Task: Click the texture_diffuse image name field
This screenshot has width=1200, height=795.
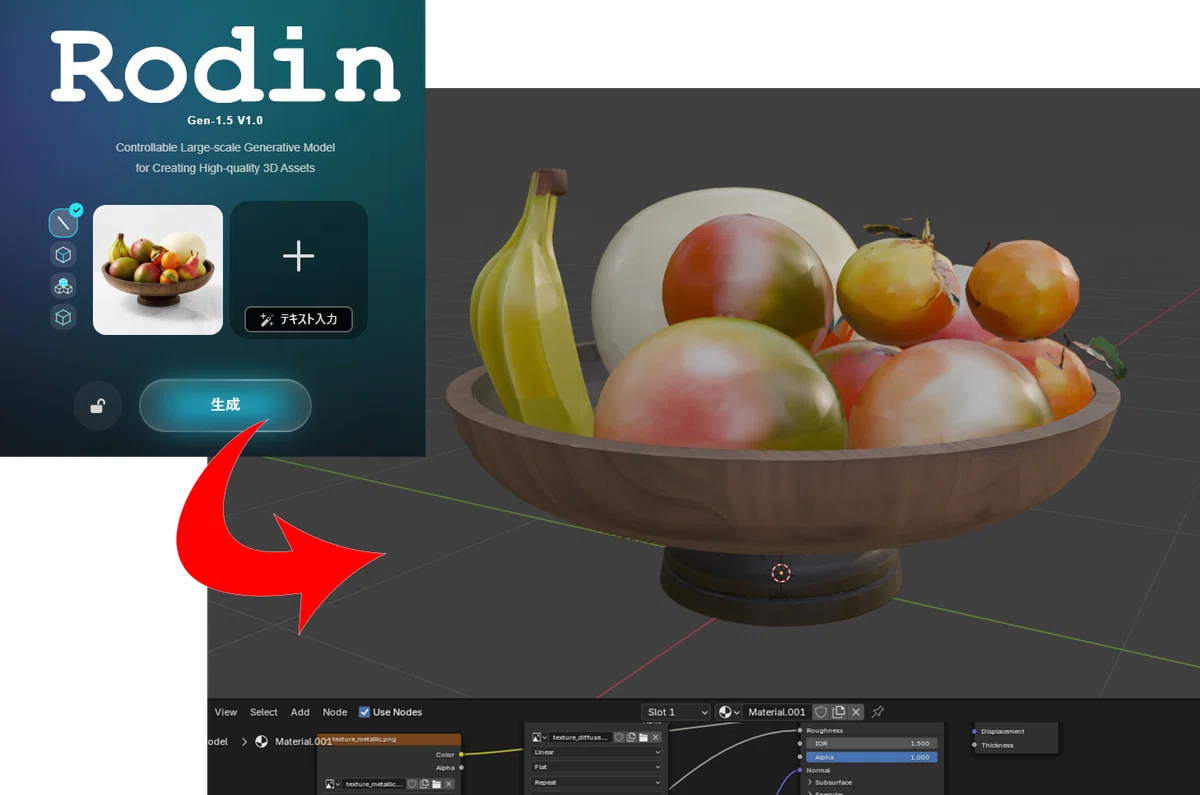Action: pos(581,737)
